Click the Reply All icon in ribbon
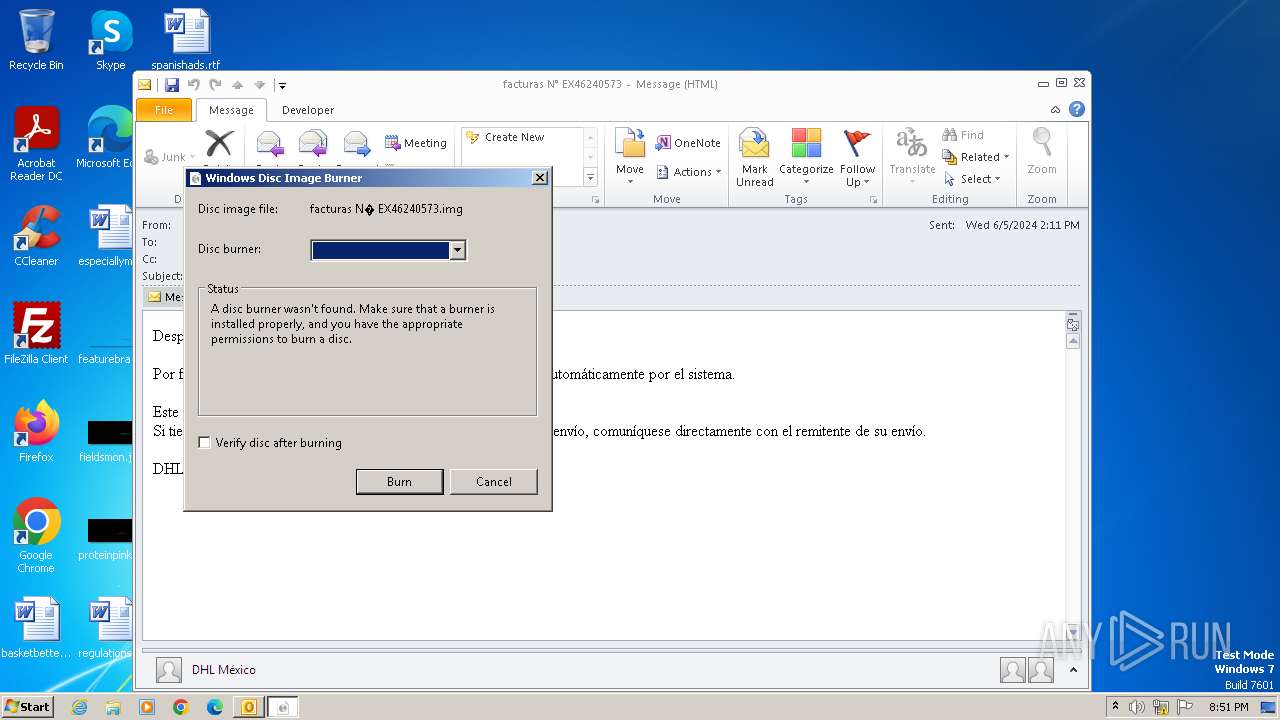The image size is (1280, 720). [313, 144]
